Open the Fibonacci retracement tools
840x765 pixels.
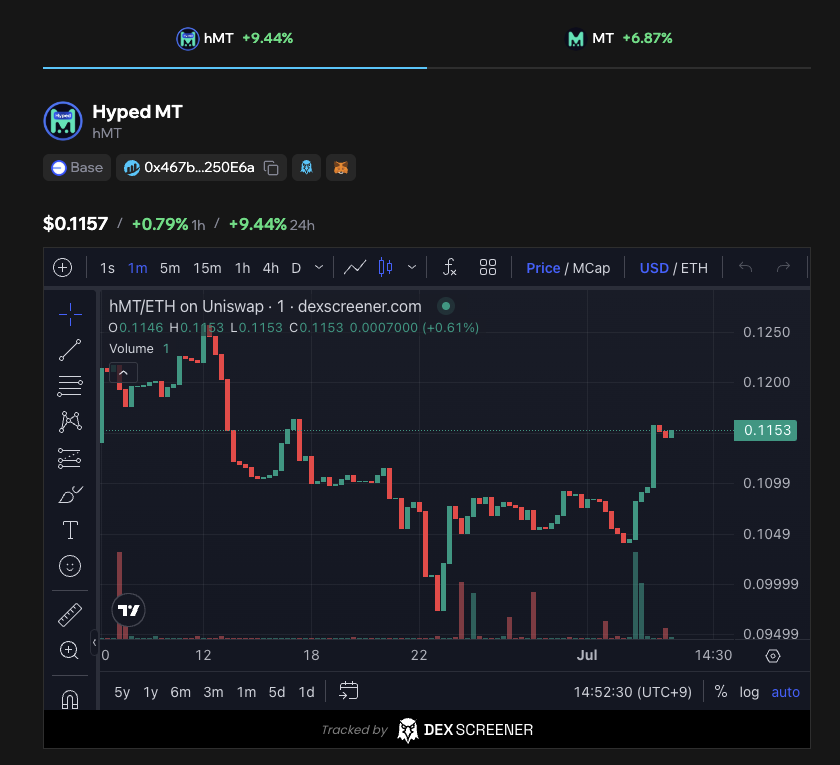coord(70,386)
